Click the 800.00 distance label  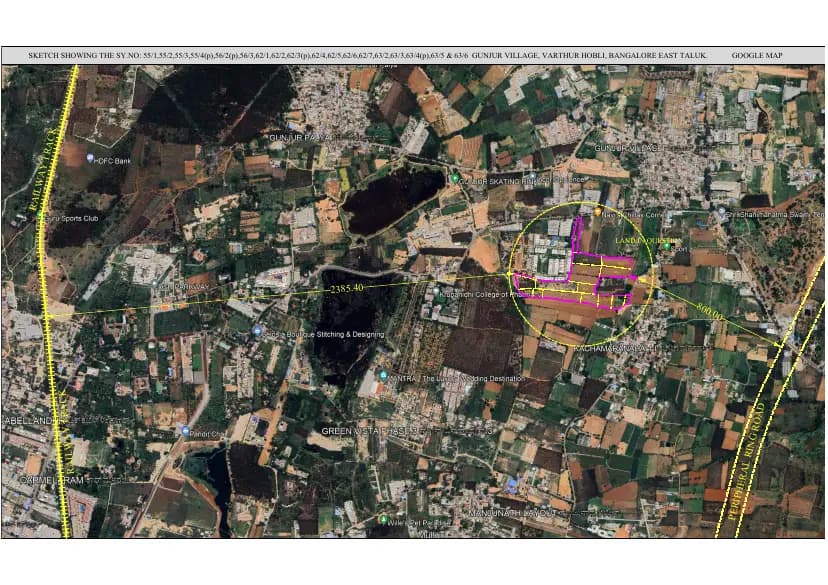tap(709, 312)
